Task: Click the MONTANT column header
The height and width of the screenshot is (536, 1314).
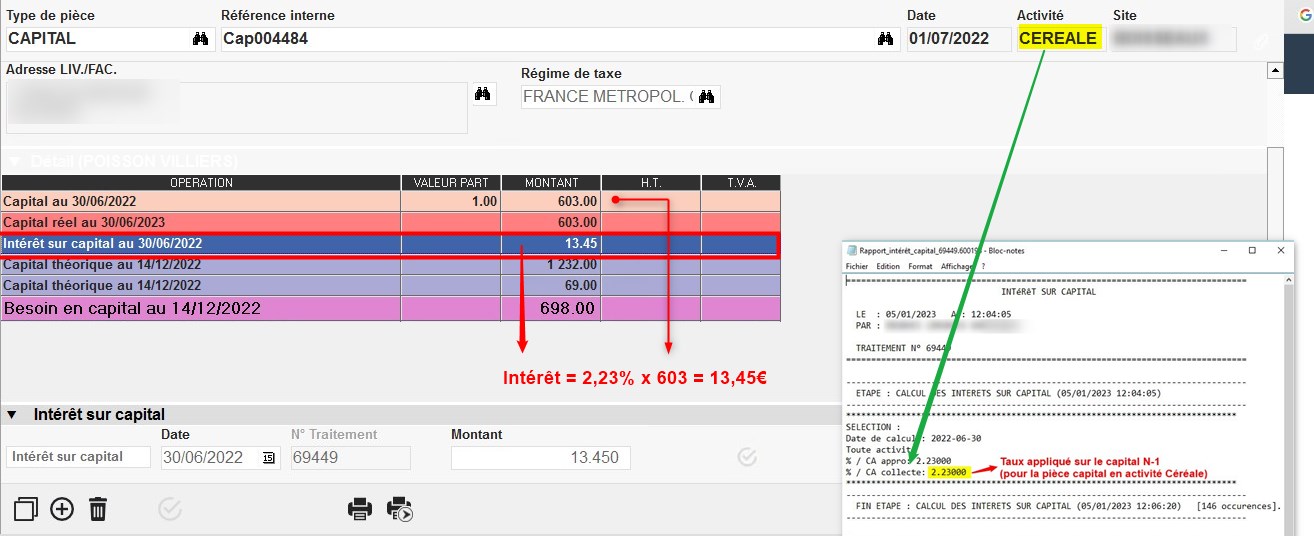Action: pyautogui.click(x=551, y=183)
